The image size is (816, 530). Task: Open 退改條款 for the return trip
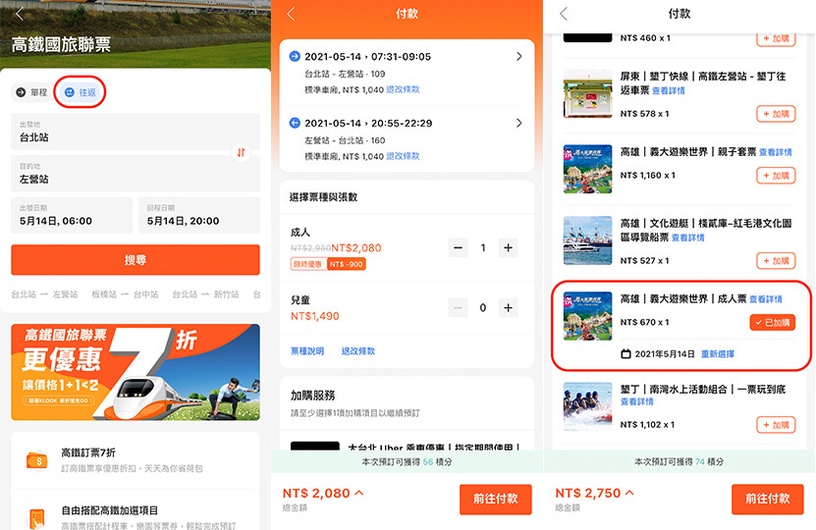tap(403, 156)
